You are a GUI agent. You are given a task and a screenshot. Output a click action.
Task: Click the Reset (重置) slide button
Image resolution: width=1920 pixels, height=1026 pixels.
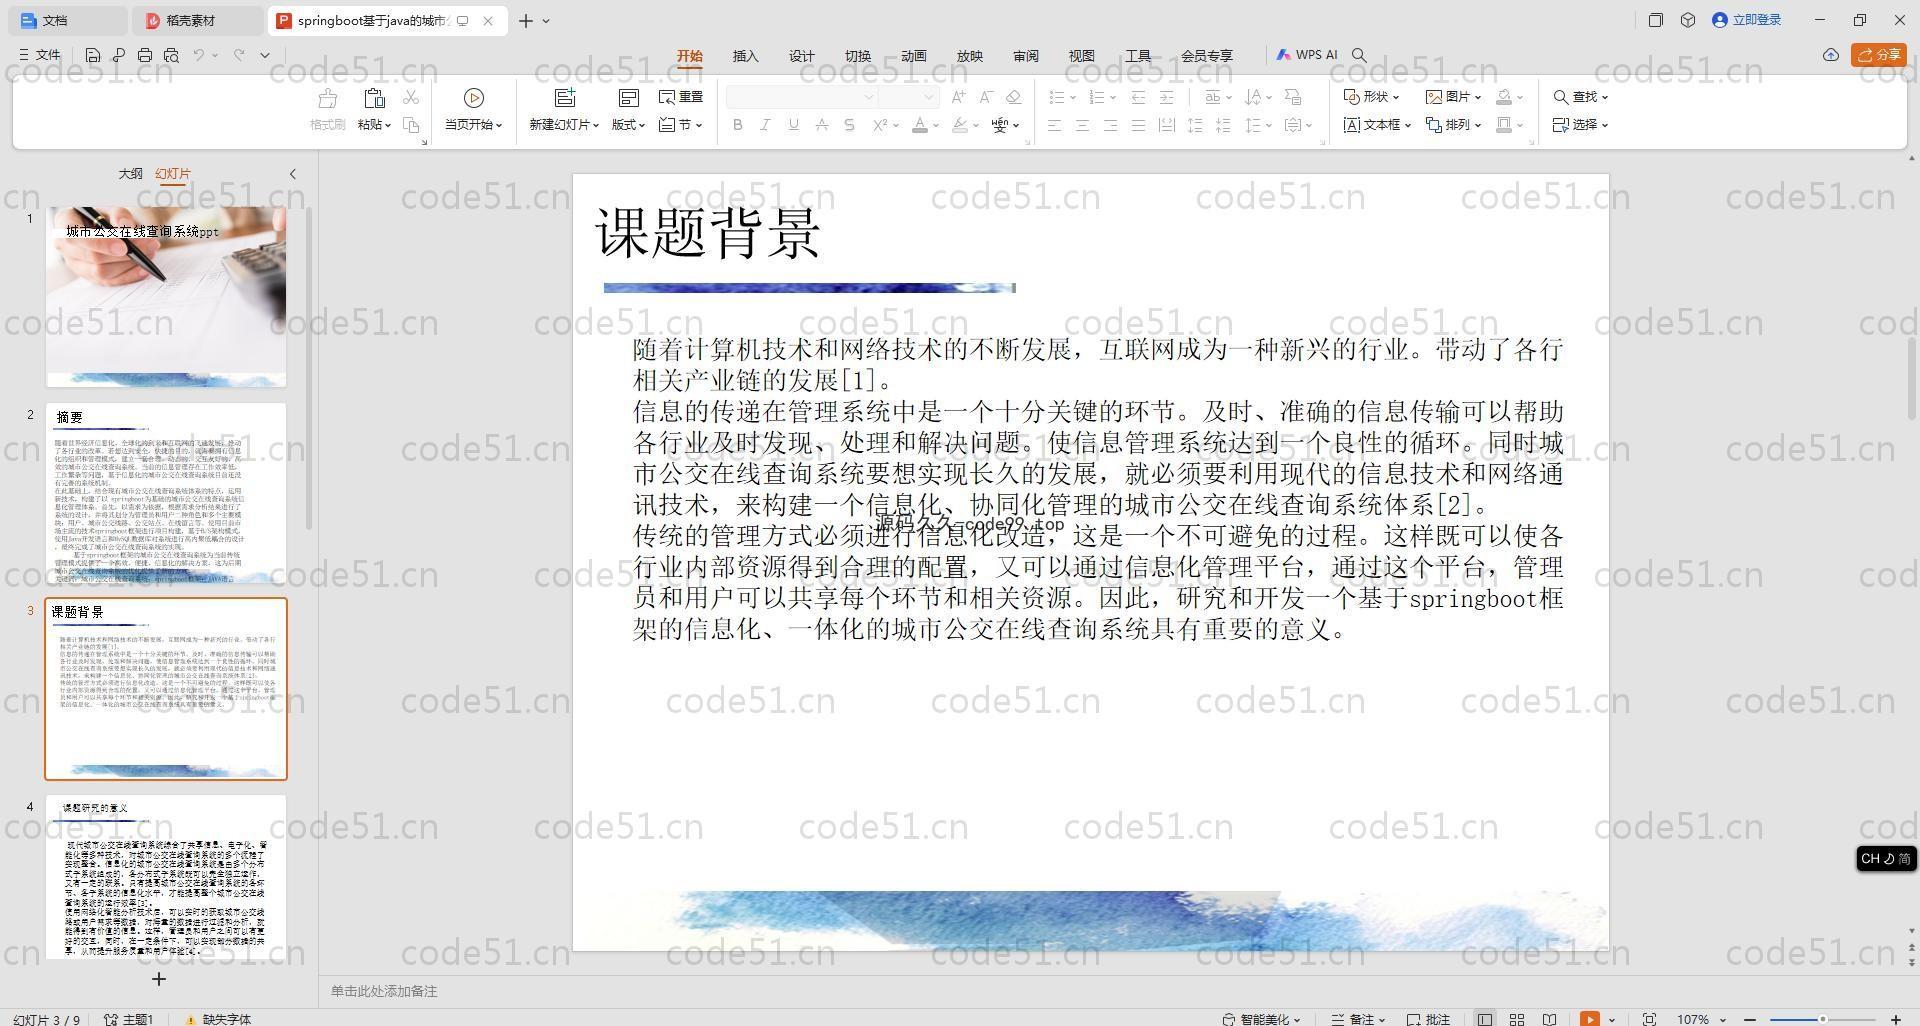(x=681, y=97)
